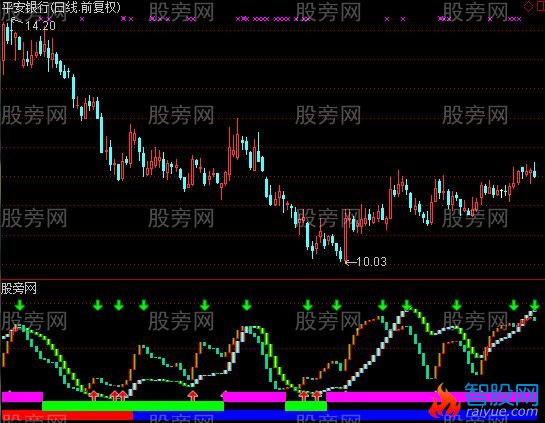Click the 14.20 high price label
Viewport: 545px width, 423px height.
point(40,26)
